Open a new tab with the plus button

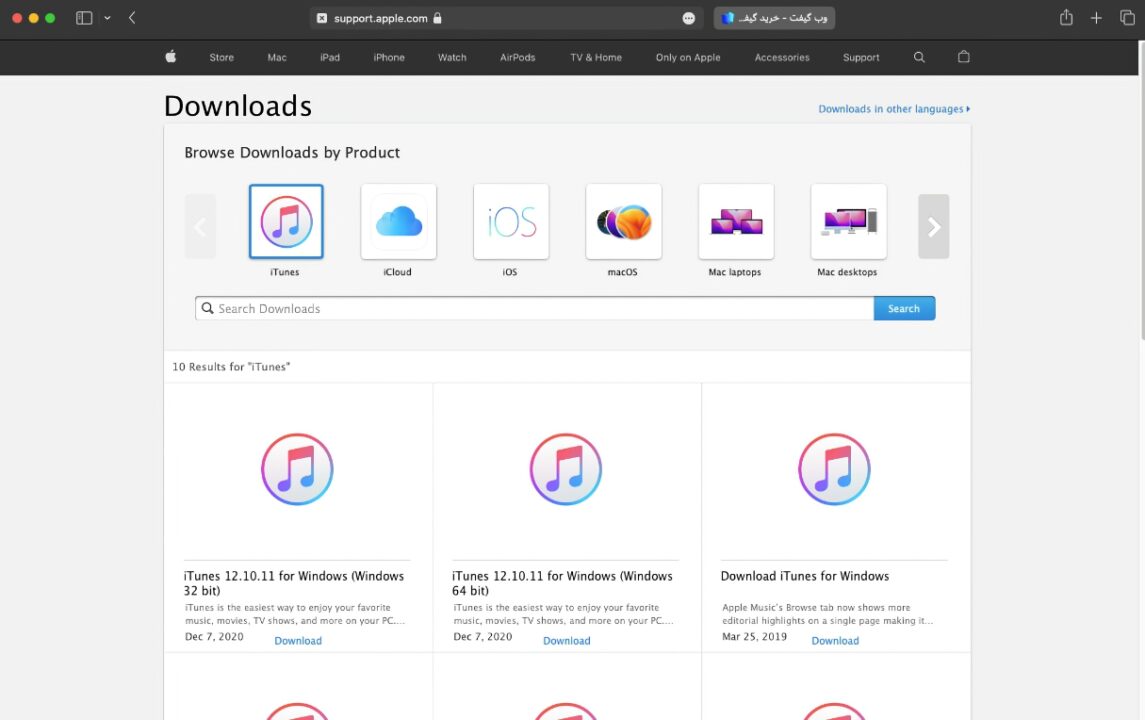[x=1096, y=18]
